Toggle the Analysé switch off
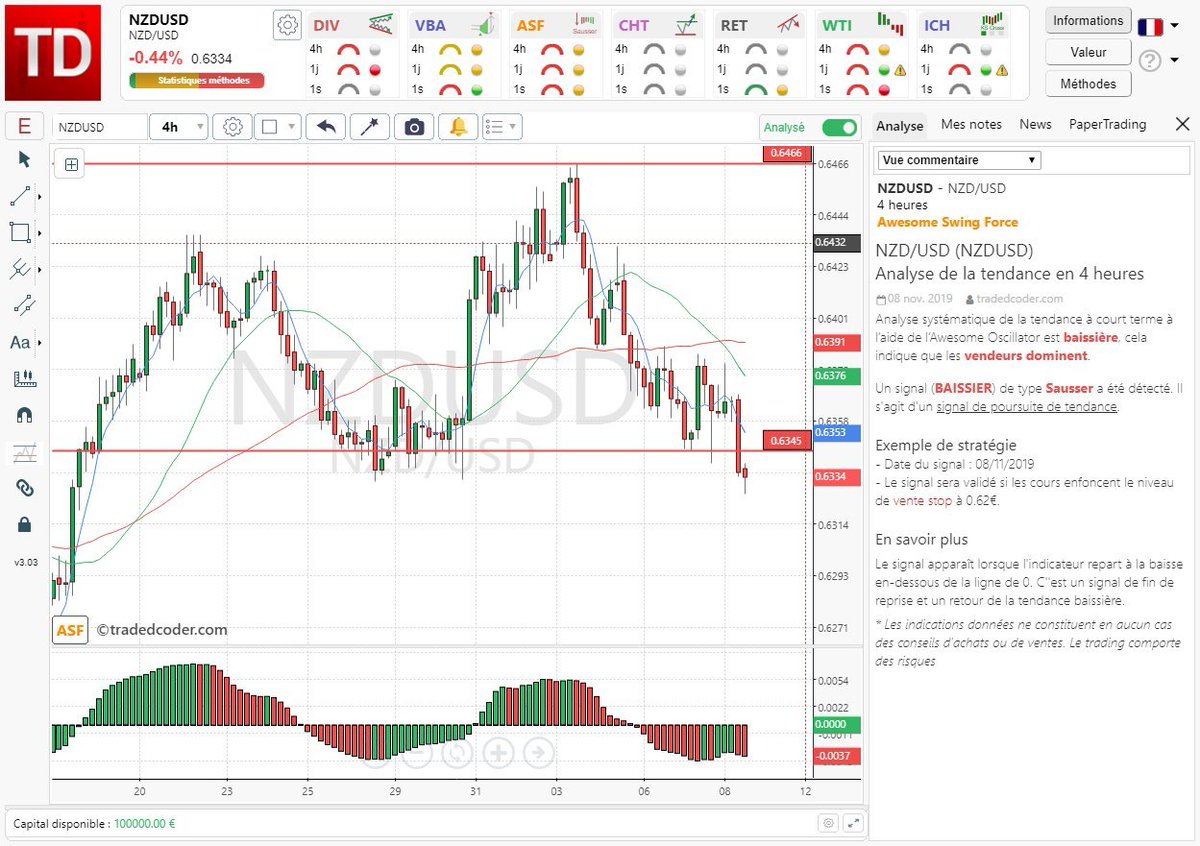The width and height of the screenshot is (1200, 846). 839,127
